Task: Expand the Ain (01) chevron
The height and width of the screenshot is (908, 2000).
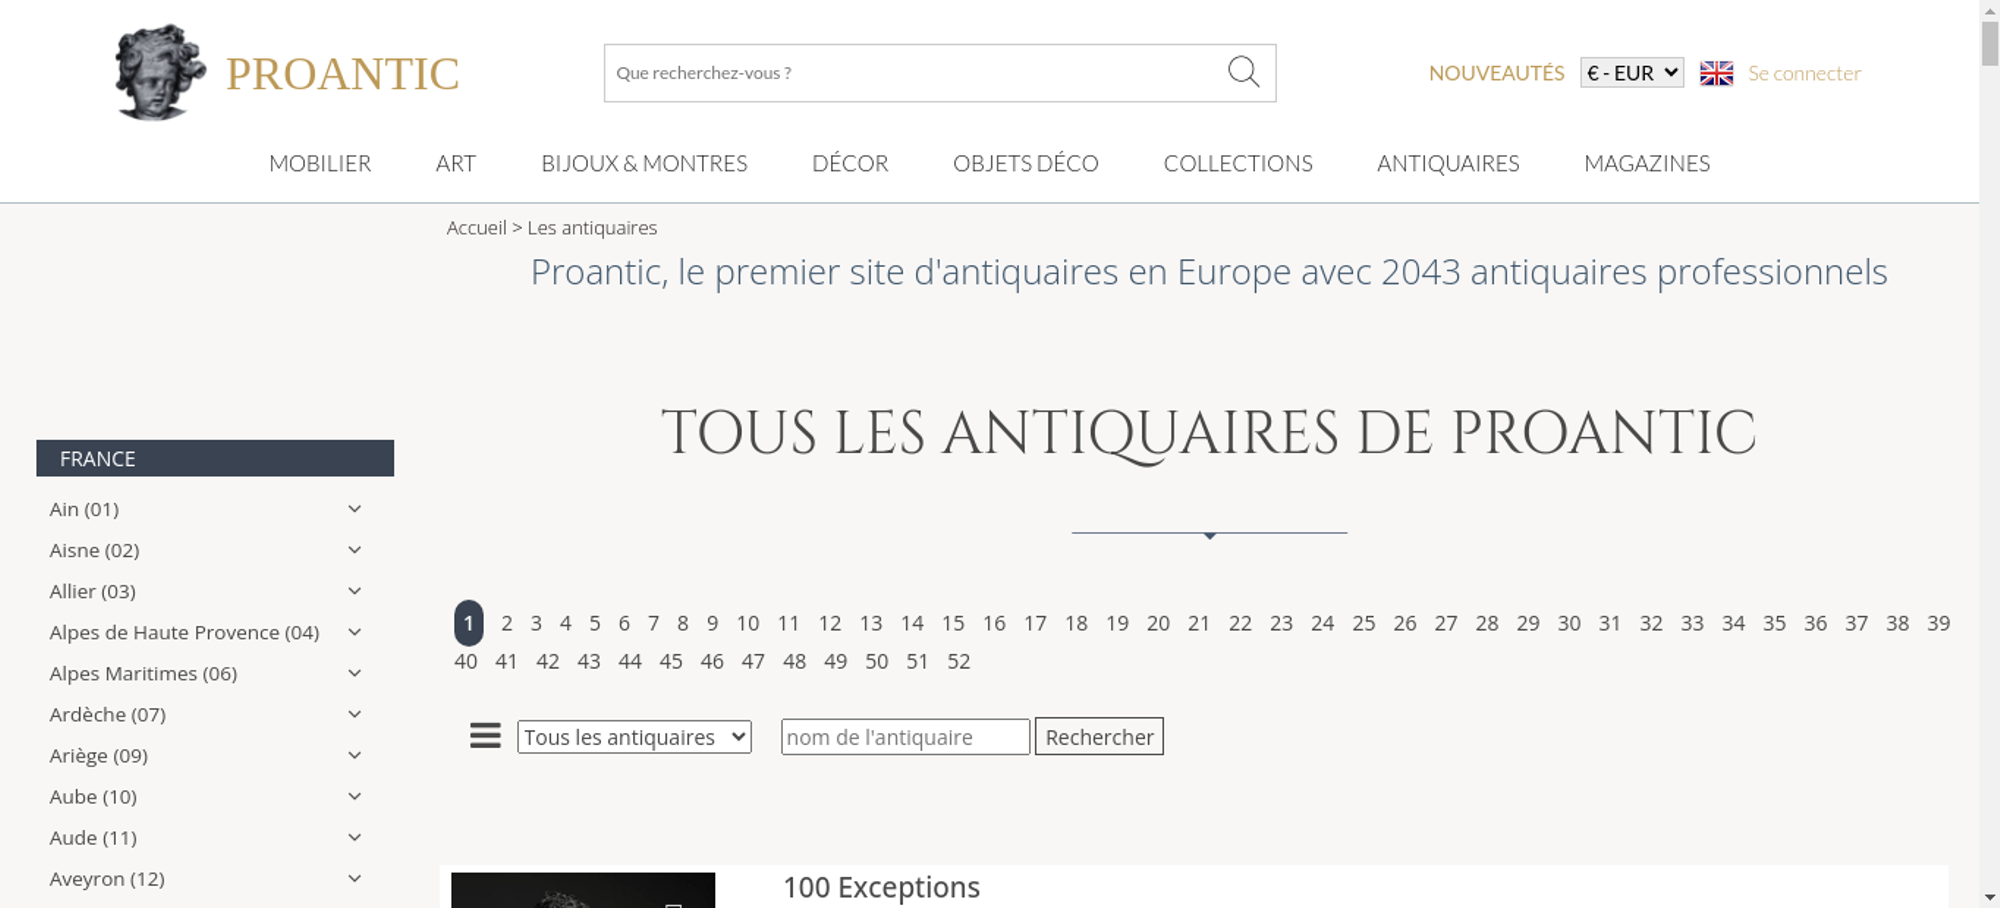Action: pyautogui.click(x=354, y=509)
